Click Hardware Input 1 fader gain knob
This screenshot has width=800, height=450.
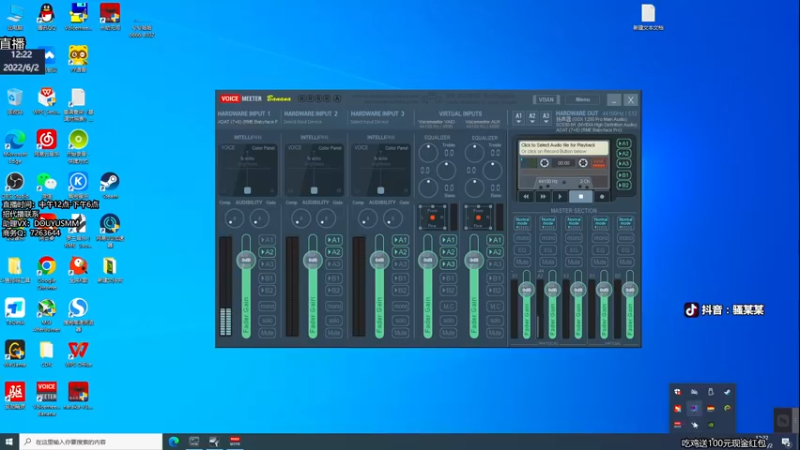(246, 260)
